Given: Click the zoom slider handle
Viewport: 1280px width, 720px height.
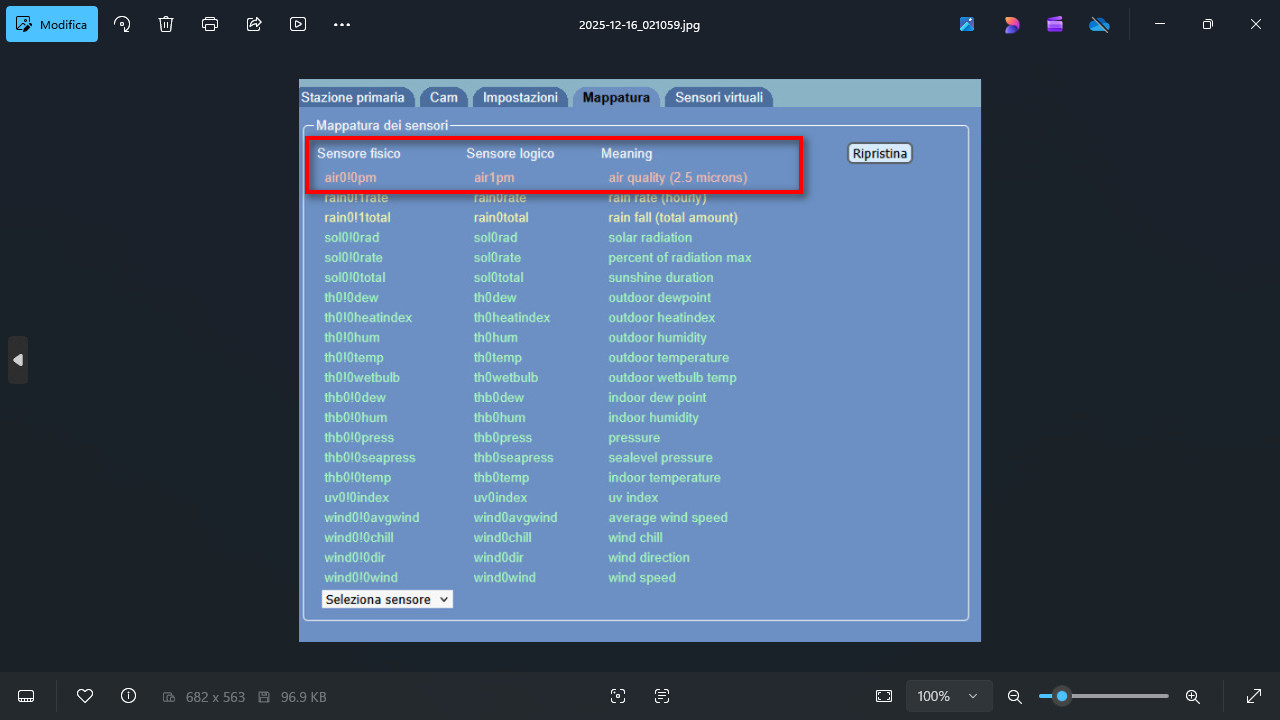Looking at the screenshot, I should 1062,696.
